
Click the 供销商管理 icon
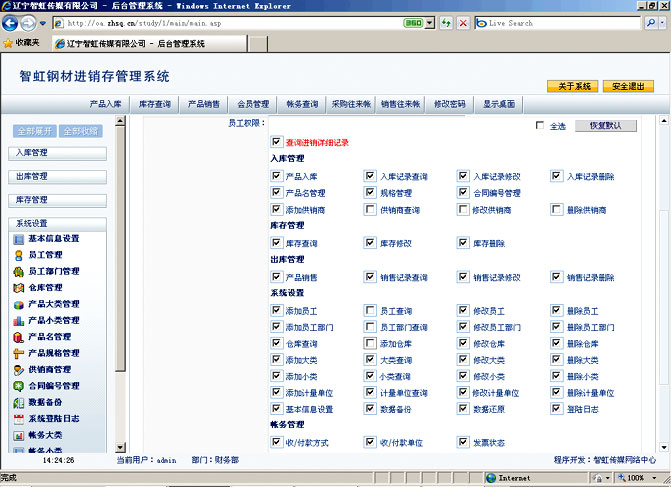pos(19,370)
